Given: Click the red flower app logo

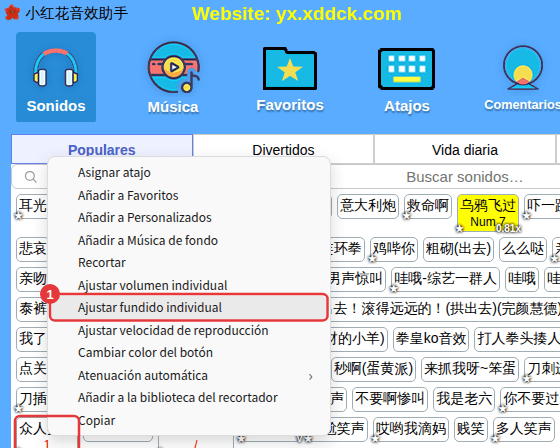Looking at the screenshot, I should (x=12, y=13).
